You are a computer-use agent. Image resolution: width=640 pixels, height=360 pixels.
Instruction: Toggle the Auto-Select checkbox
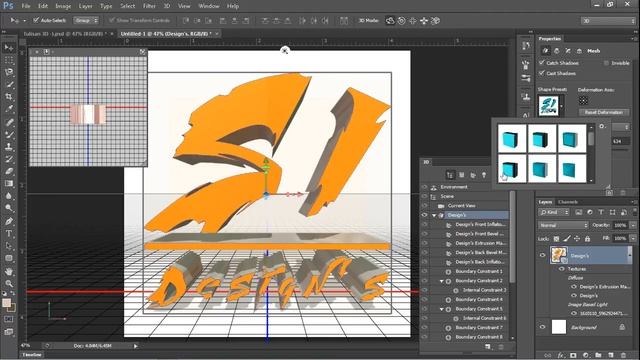[x=36, y=20]
